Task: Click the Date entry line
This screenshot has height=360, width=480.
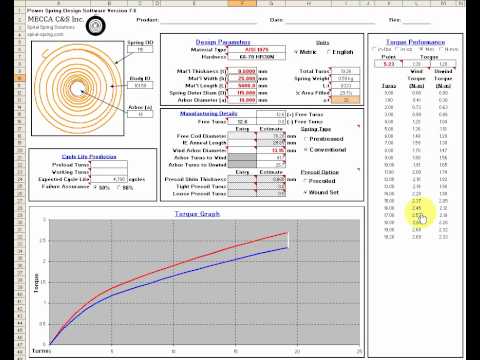Action: [x=330, y=20]
